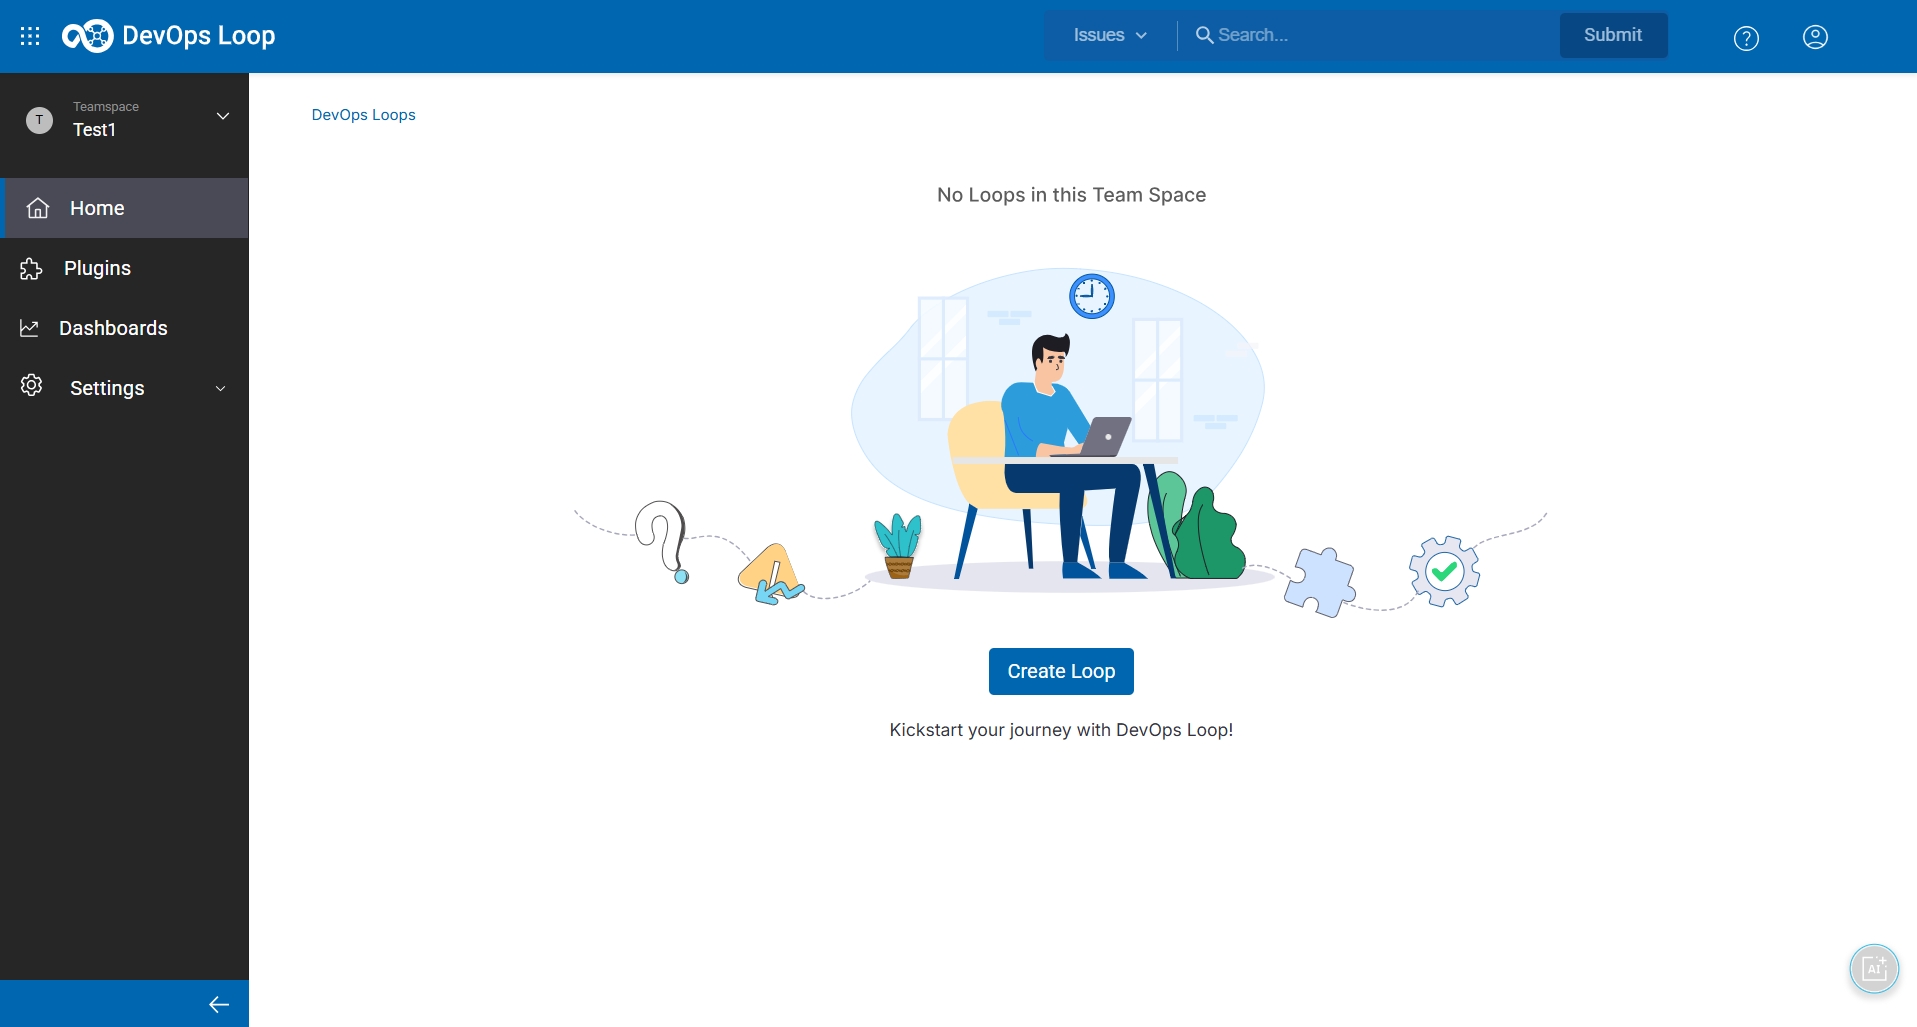Open the Issues dropdown
1917x1027 pixels.
(1110, 35)
